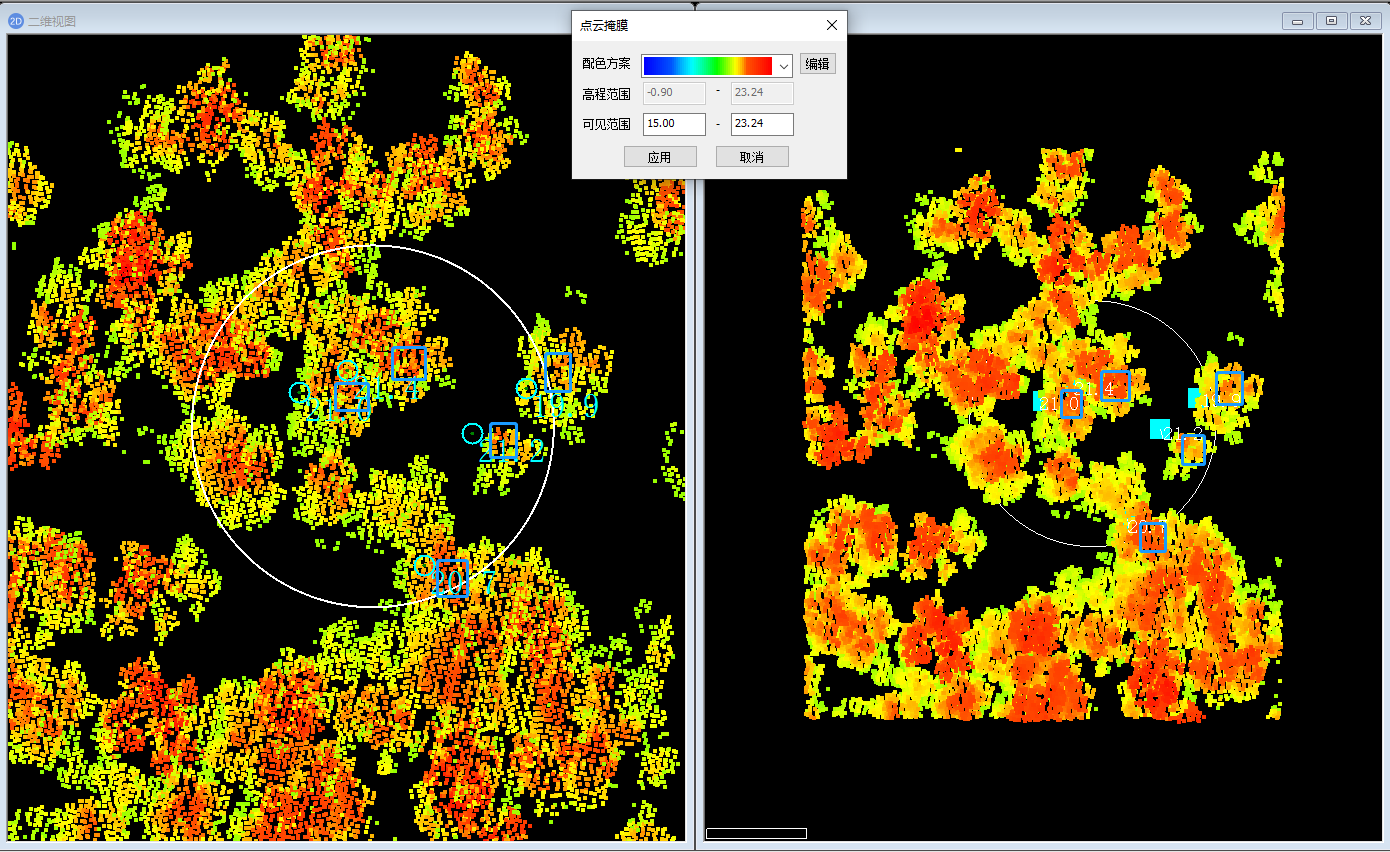Click the 应用 button
Image resolution: width=1390 pixels, height=852 pixels.
point(660,157)
